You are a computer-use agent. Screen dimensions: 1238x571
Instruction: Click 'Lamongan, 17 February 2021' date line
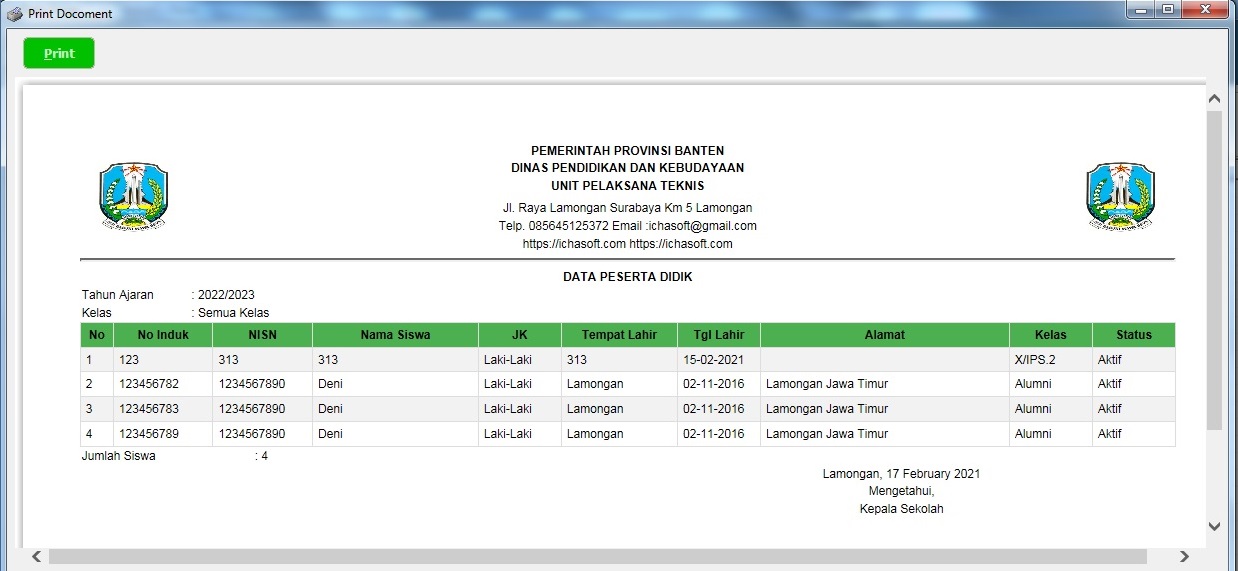(x=901, y=474)
